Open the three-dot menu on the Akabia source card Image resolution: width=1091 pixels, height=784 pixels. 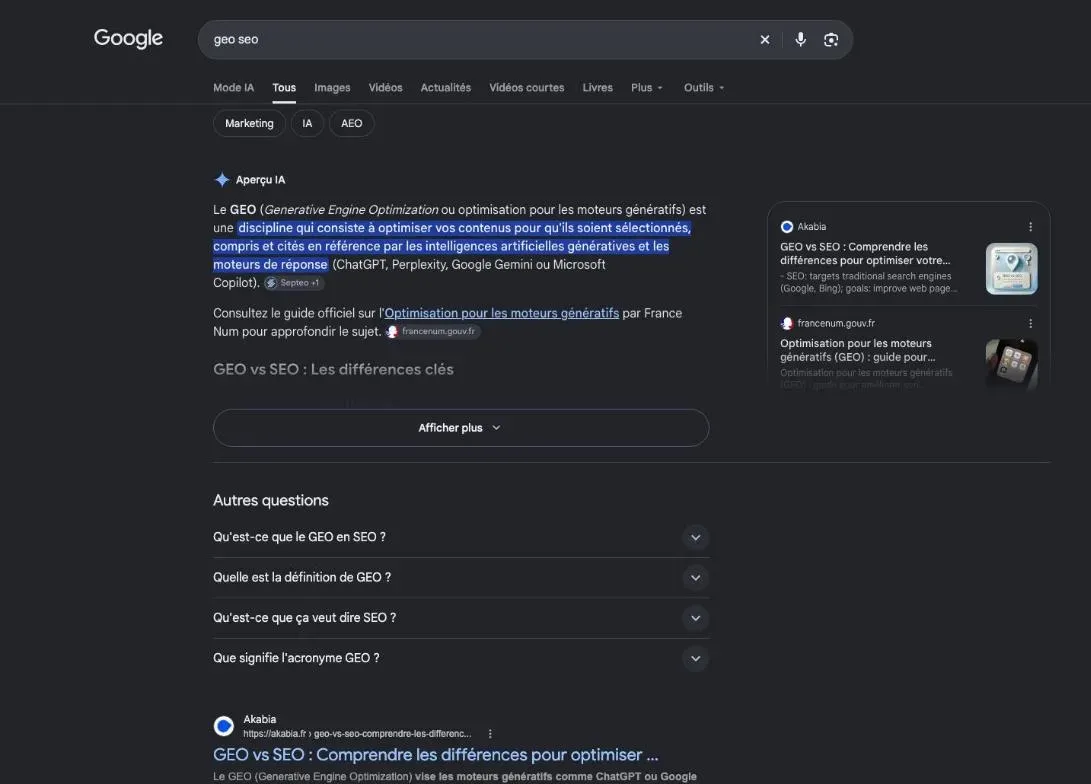[x=1030, y=227]
